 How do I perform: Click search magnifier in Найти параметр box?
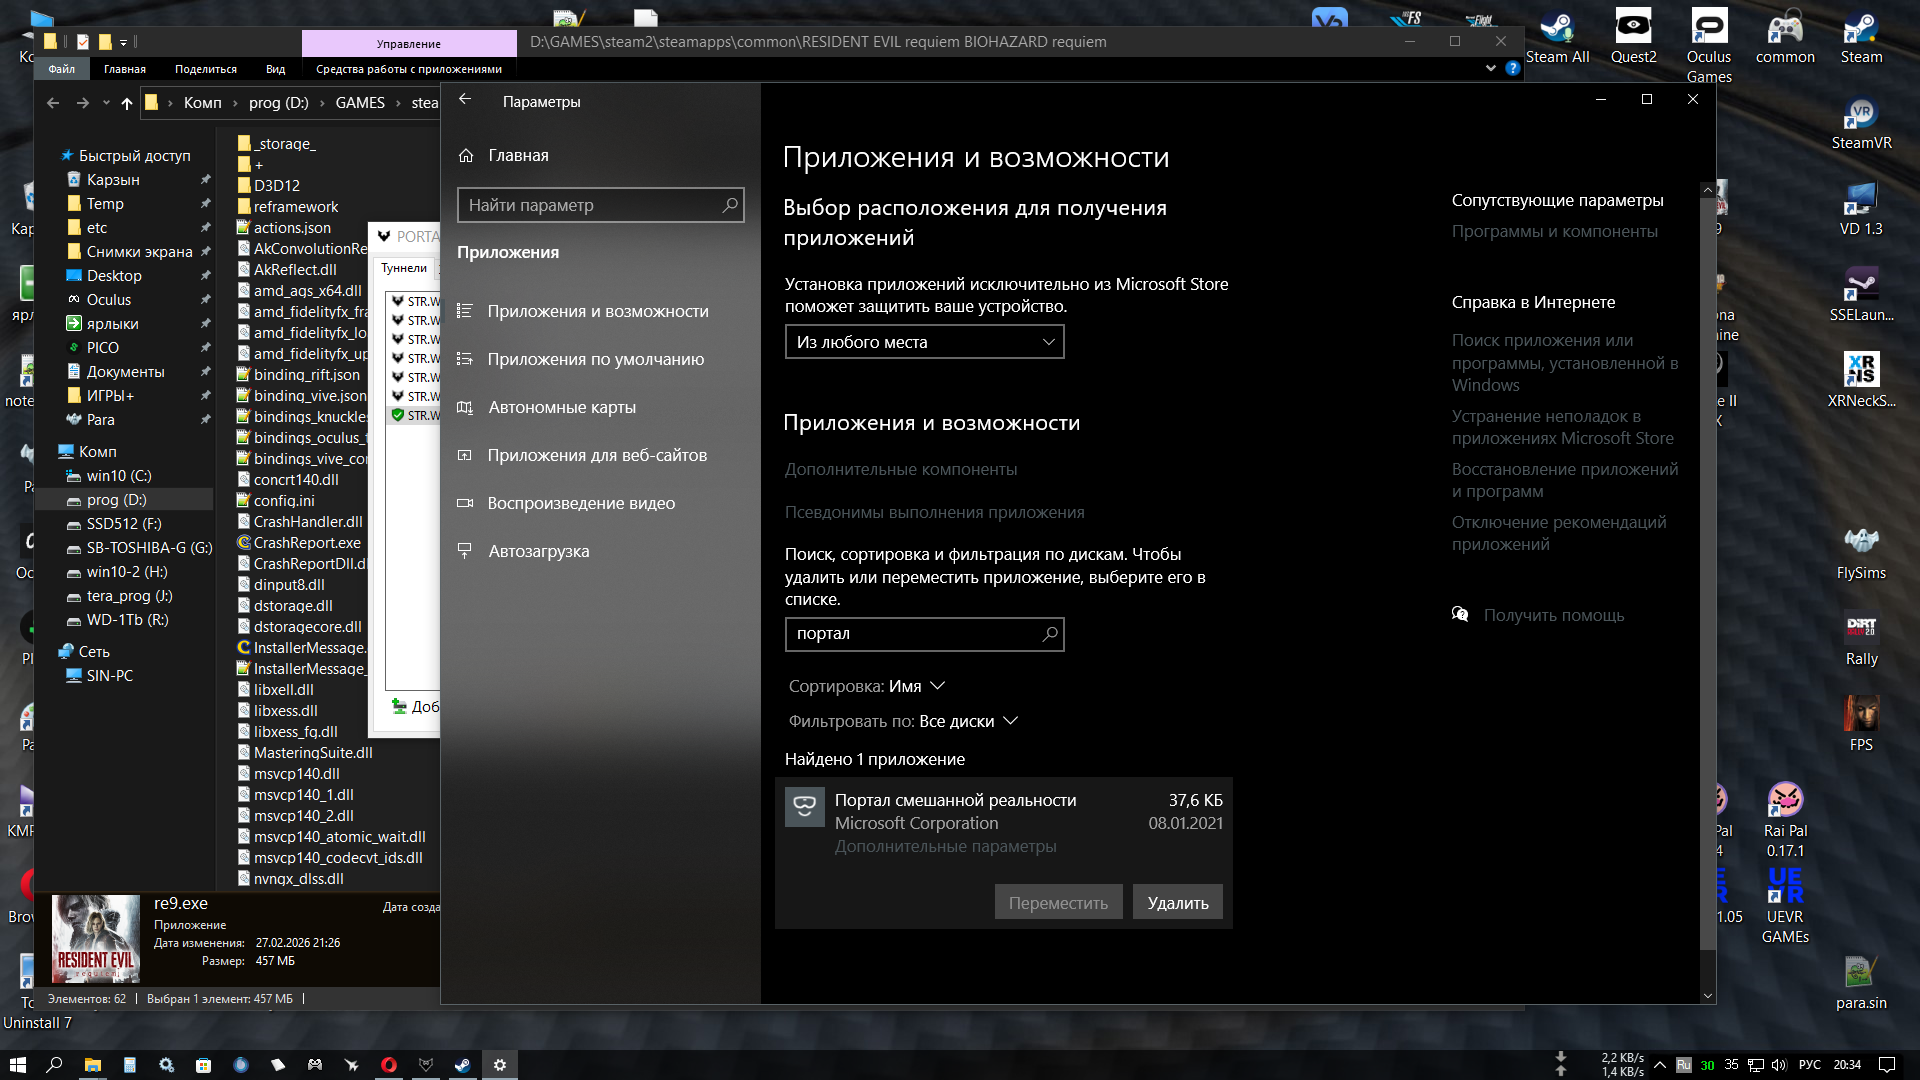(x=730, y=205)
